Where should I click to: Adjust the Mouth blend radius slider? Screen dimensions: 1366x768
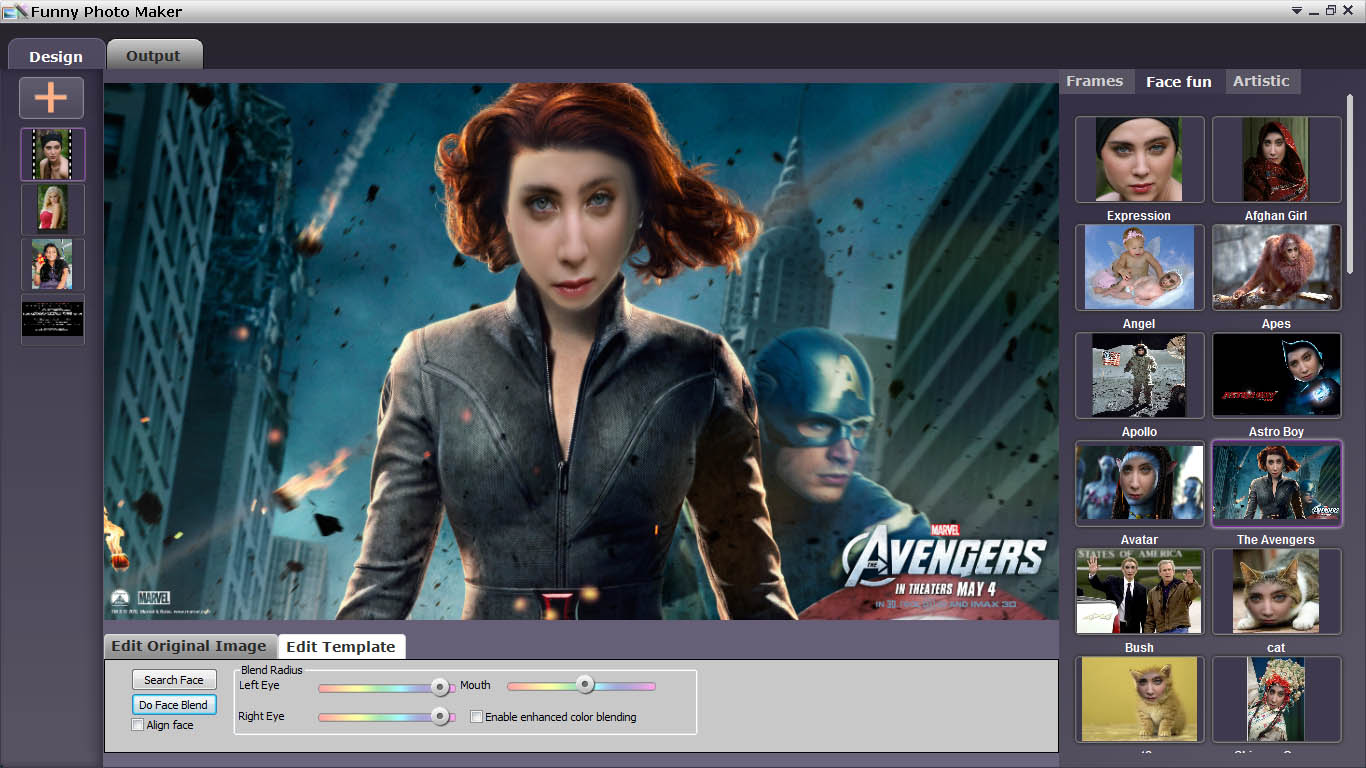(x=585, y=685)
